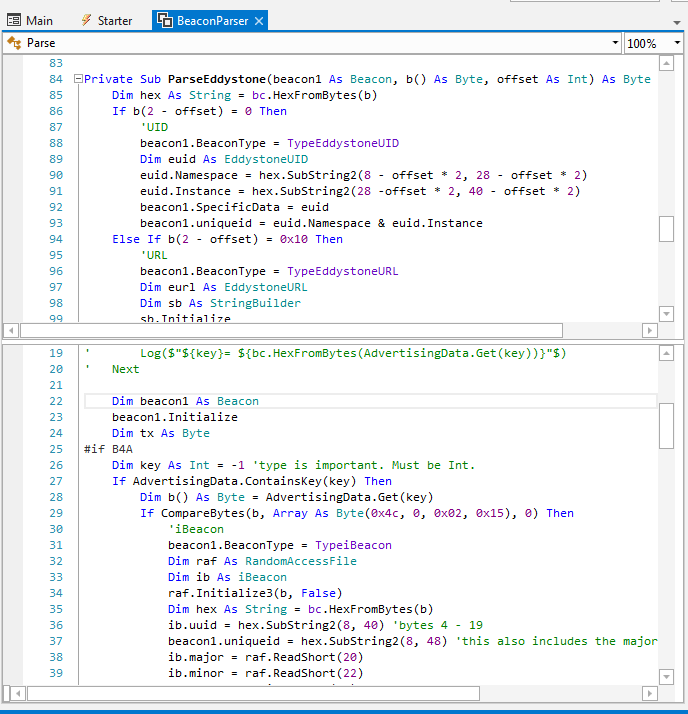Click line number 22 in lower pane
The height and width of the screenshot is (714, 688).
point(56,401)
